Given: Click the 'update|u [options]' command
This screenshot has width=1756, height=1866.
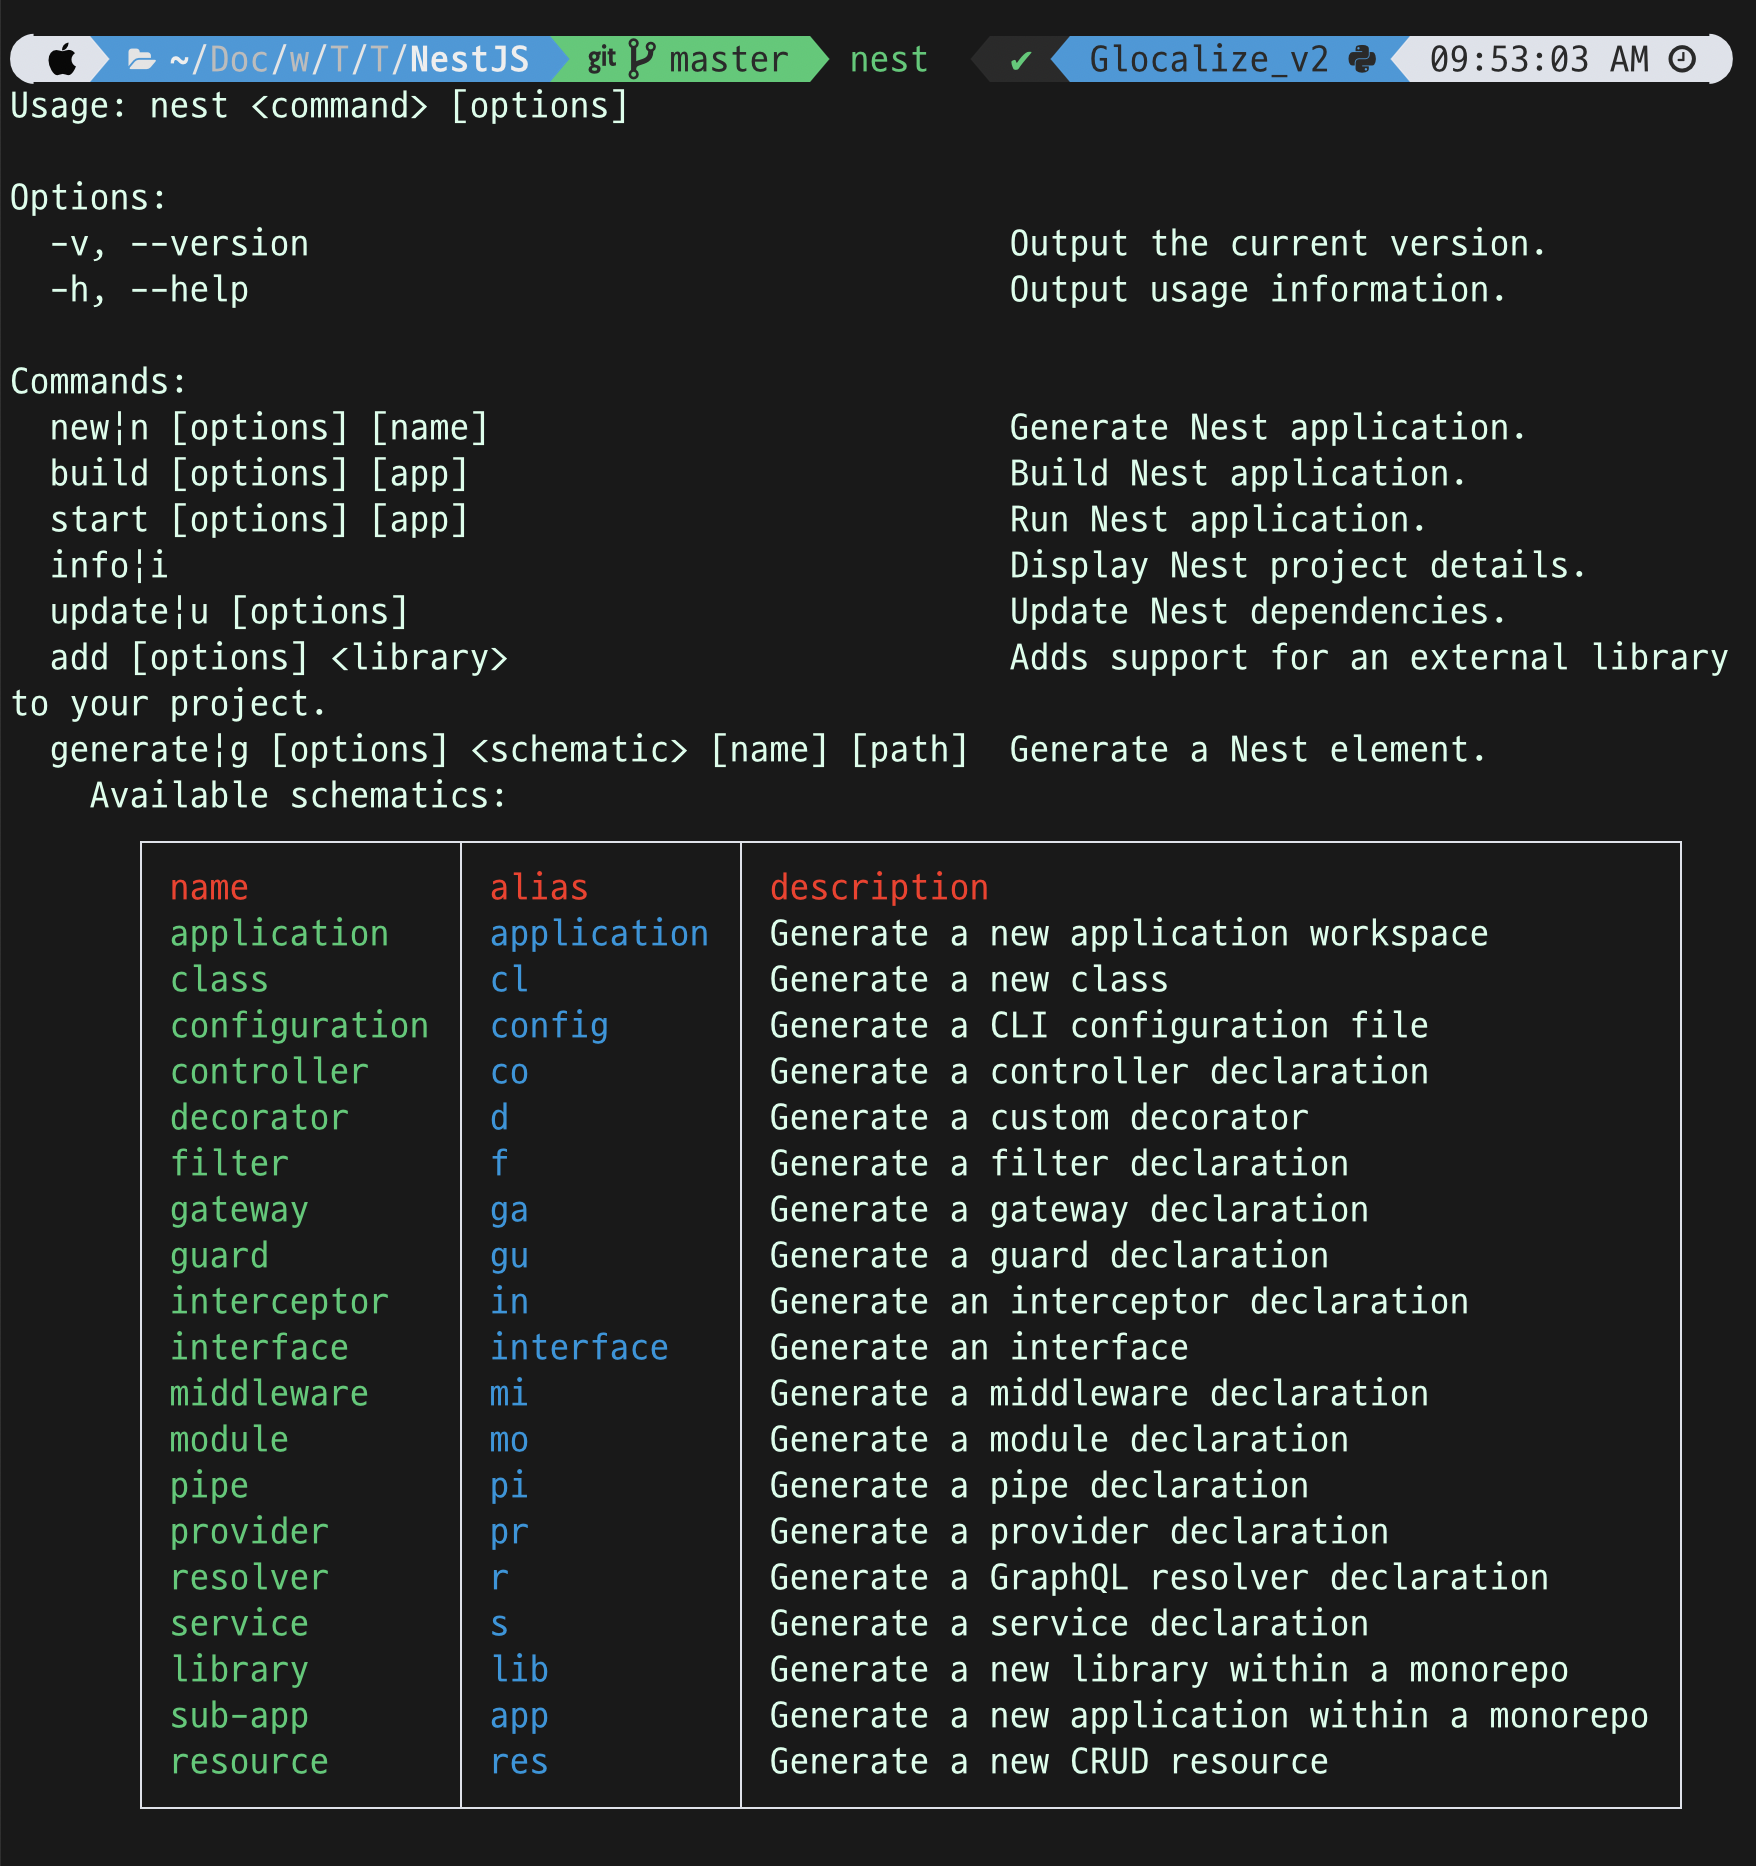Looking at the screenshot, I should pos(229,612).
